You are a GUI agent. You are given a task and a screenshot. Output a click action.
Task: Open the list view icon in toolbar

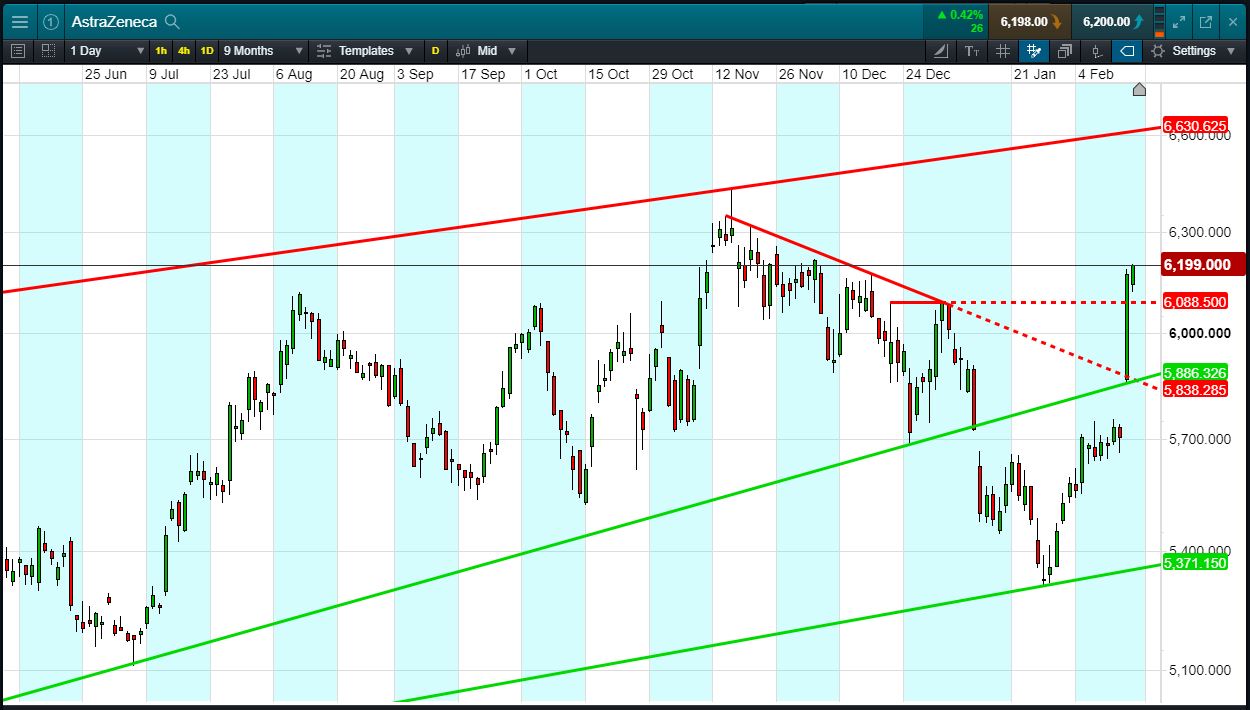18,50
